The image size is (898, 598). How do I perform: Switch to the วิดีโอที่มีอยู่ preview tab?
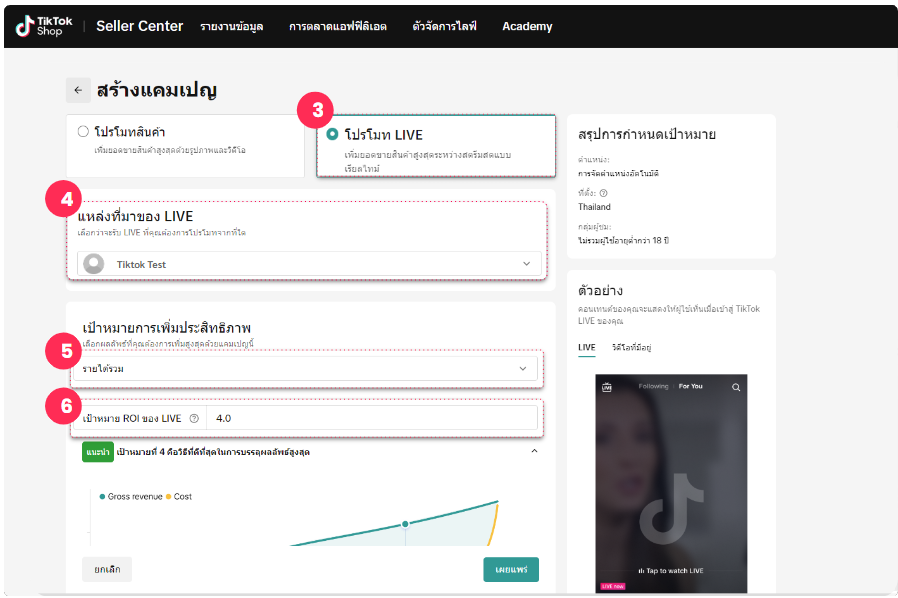(x=632, y=348)
